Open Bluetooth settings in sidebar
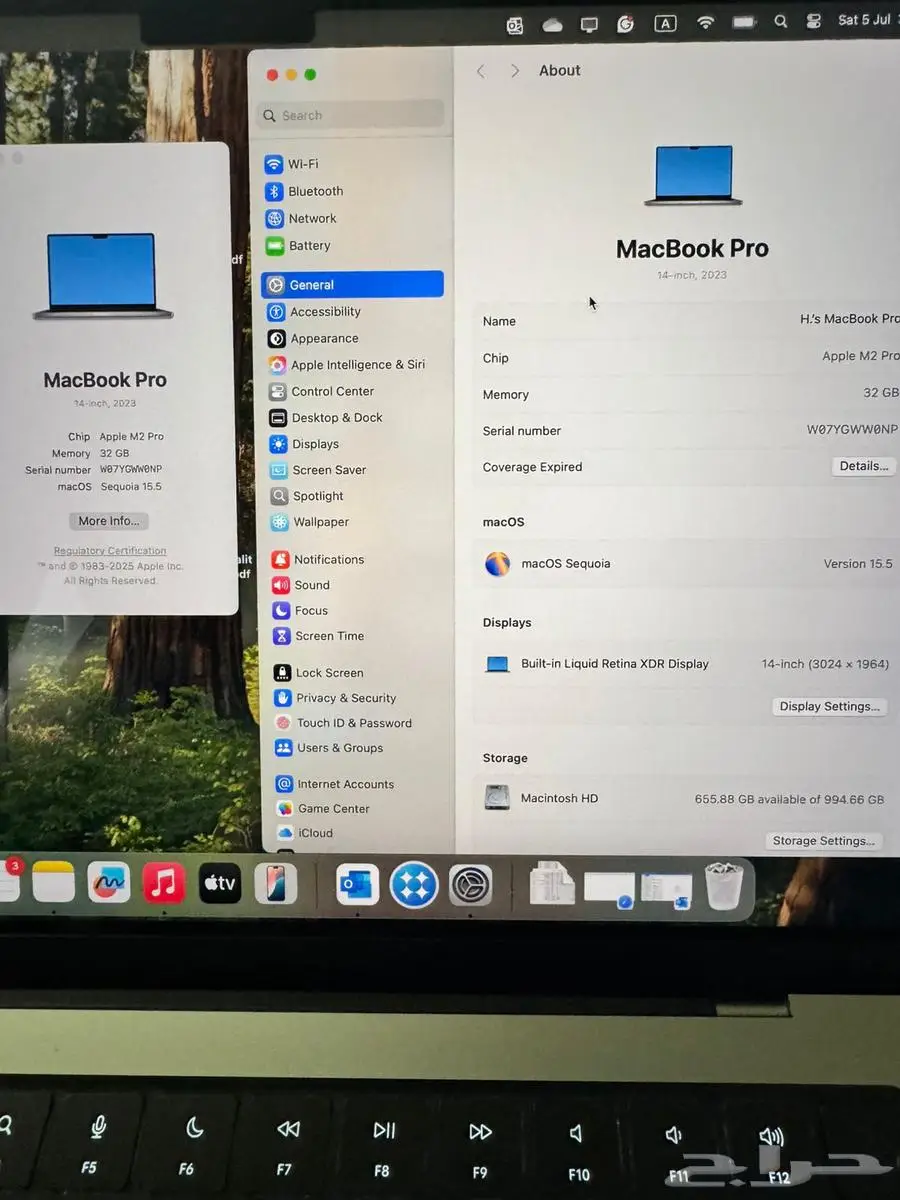 304,191
